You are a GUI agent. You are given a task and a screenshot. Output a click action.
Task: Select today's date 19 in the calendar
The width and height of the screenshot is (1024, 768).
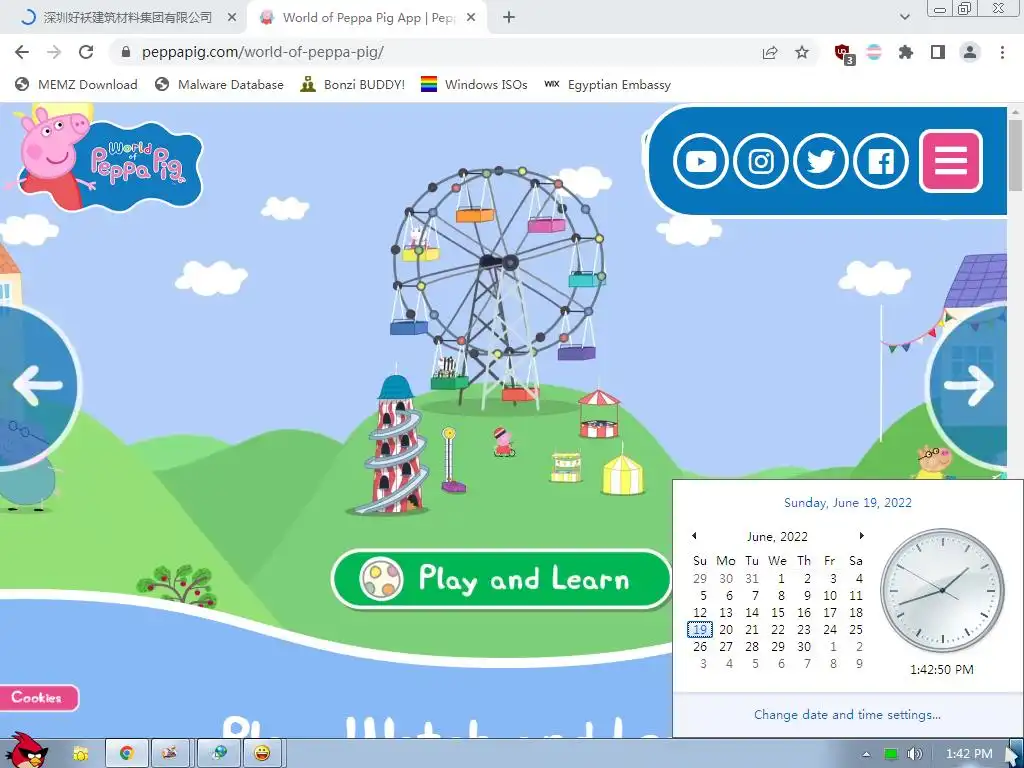point(699,630)
